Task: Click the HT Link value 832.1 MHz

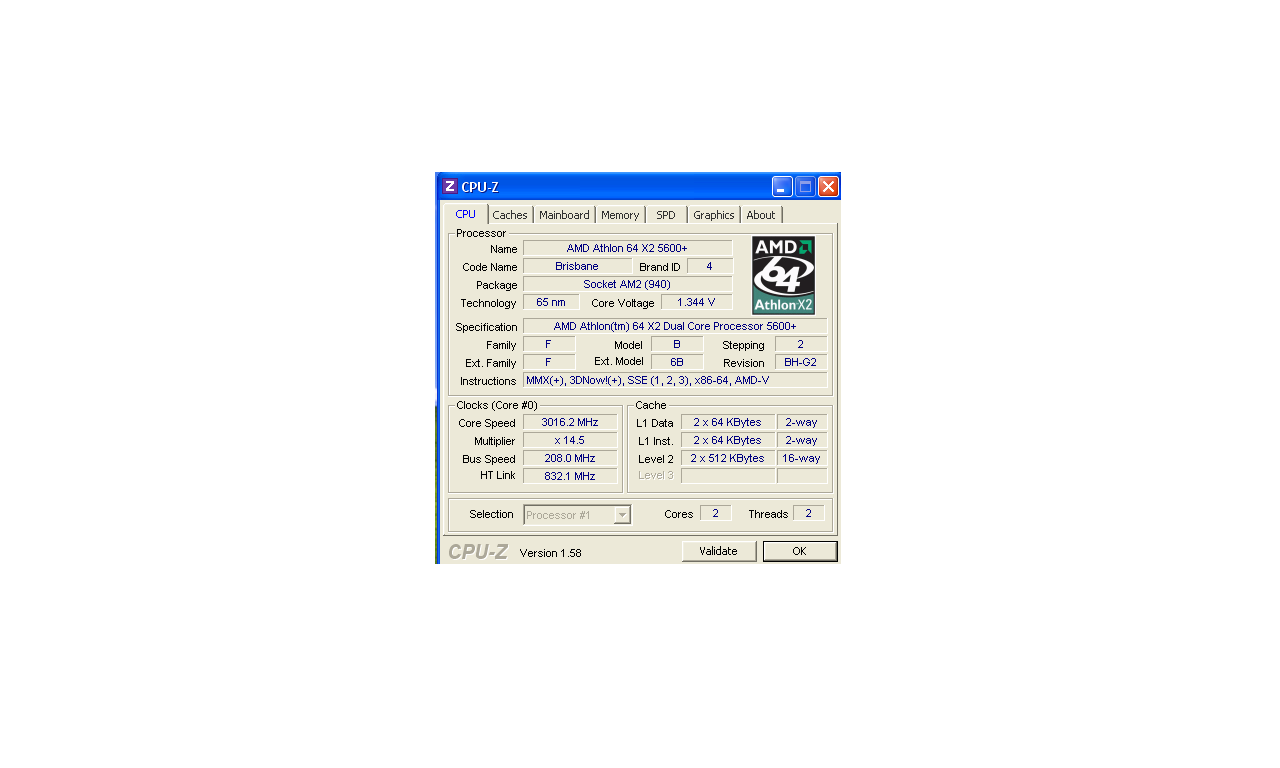Action: [570, 476]
